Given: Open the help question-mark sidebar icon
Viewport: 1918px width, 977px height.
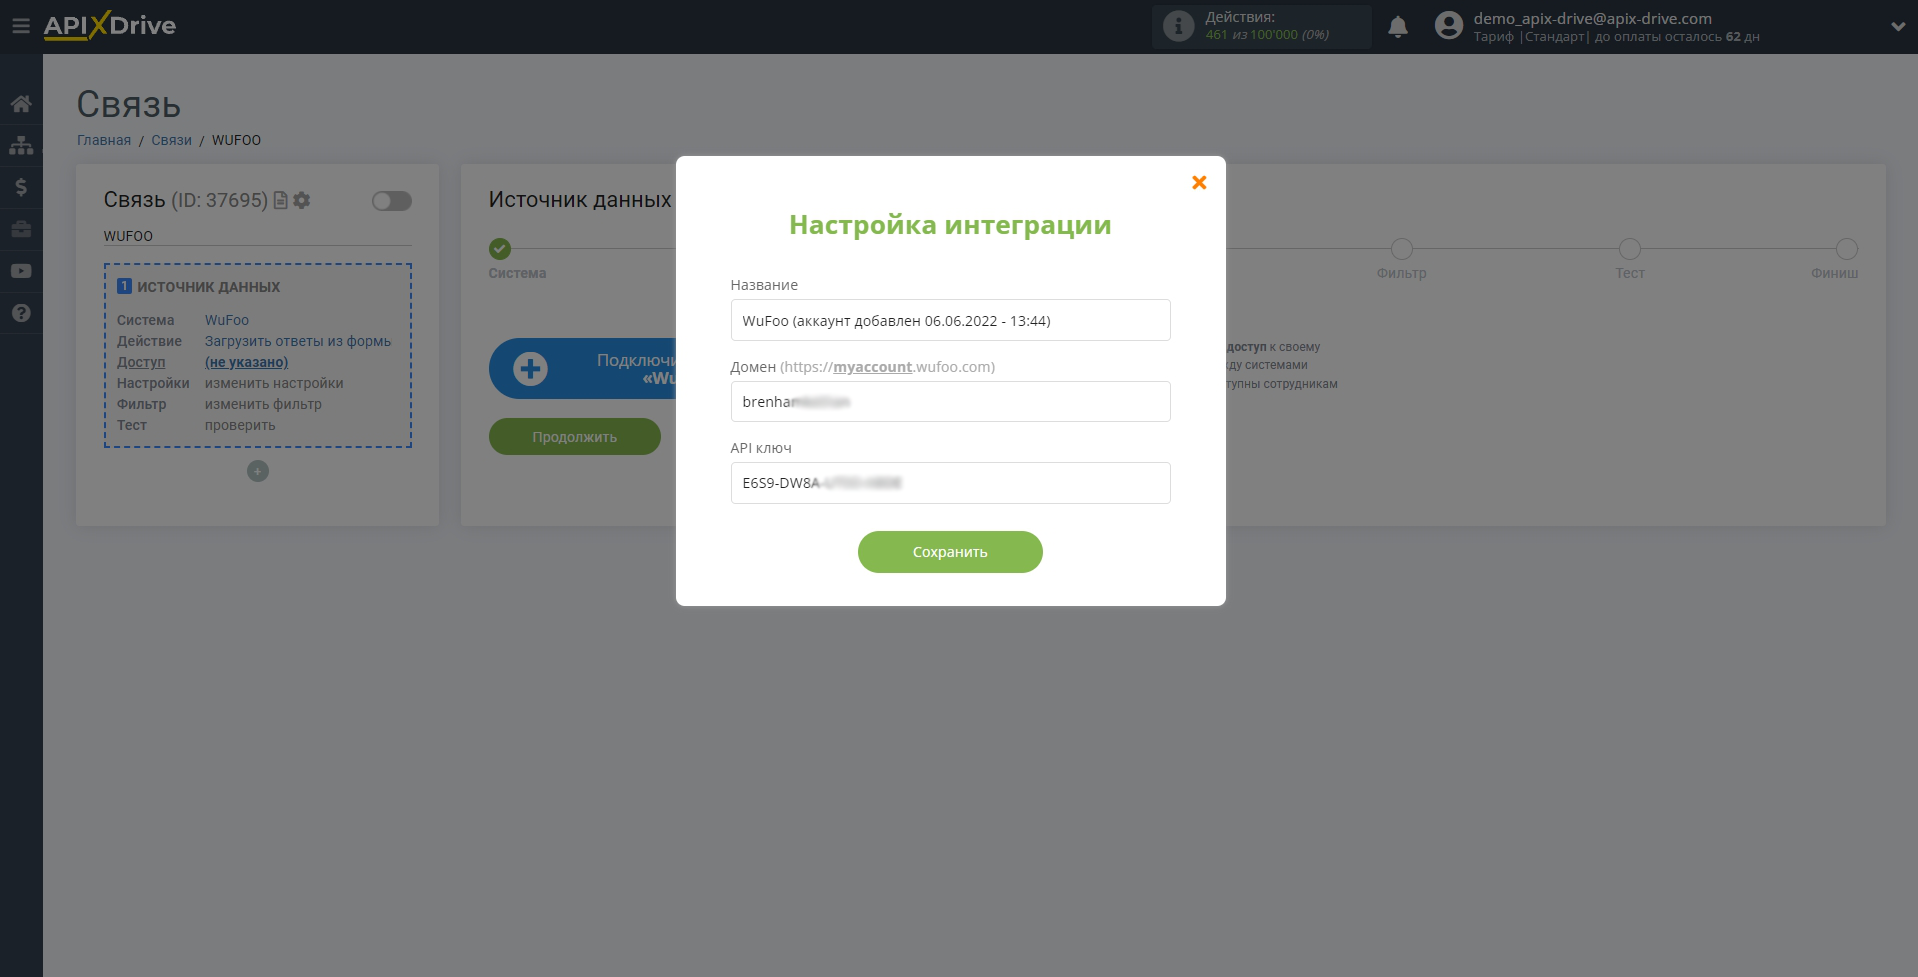Looking at the screenshot, I should (x=21, y=313).
